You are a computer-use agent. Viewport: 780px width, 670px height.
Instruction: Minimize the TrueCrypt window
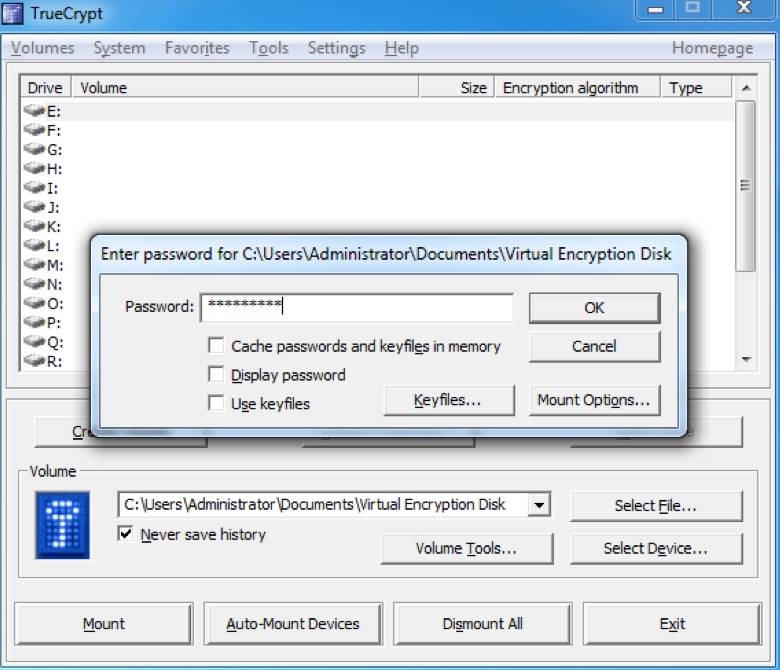point(655,9)
